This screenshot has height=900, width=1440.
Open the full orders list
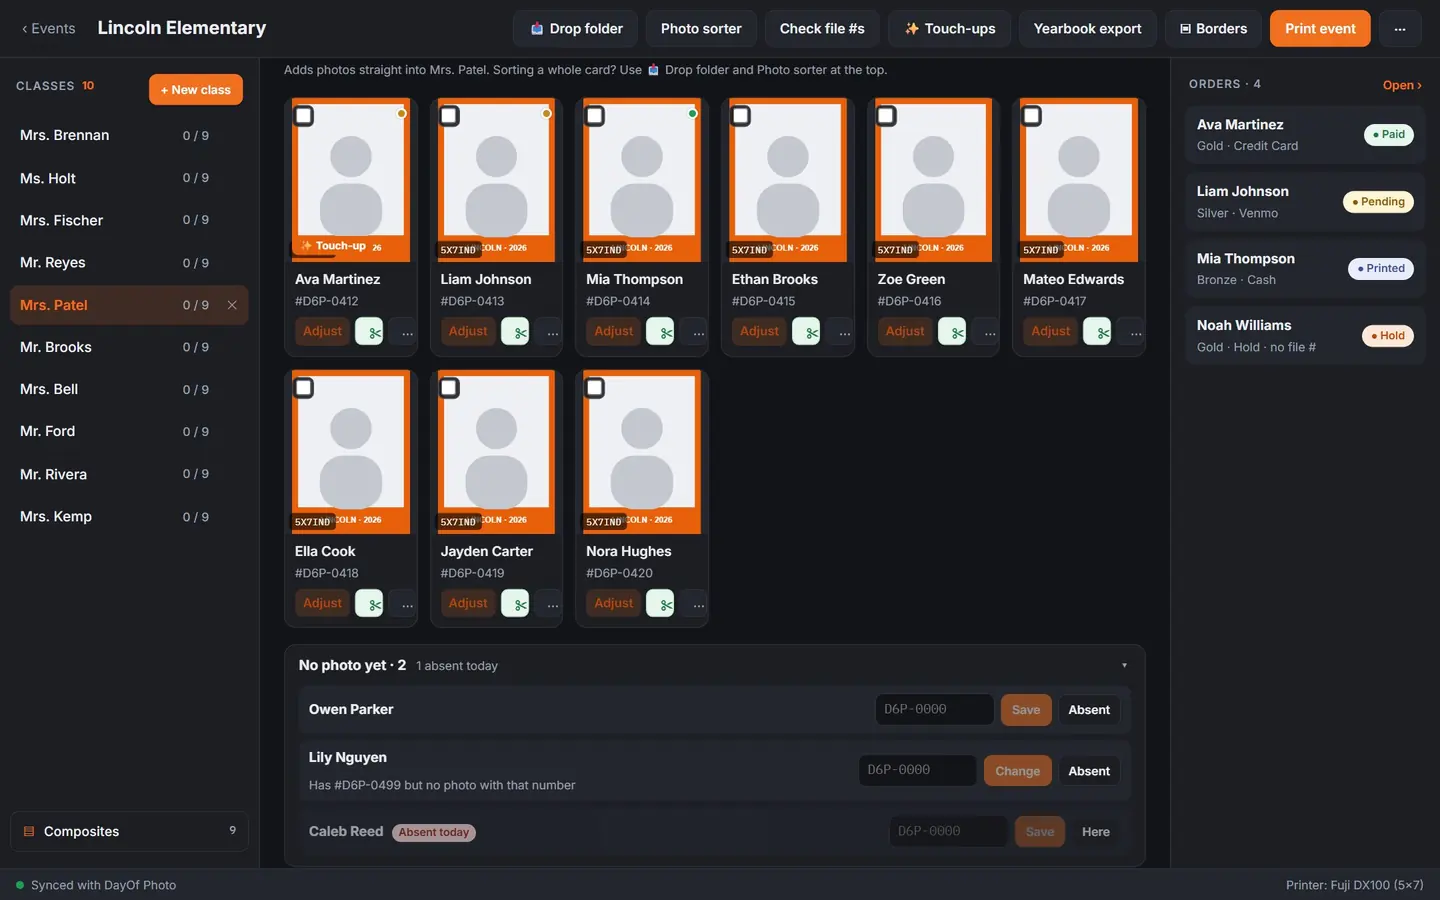coord(1402,85)
